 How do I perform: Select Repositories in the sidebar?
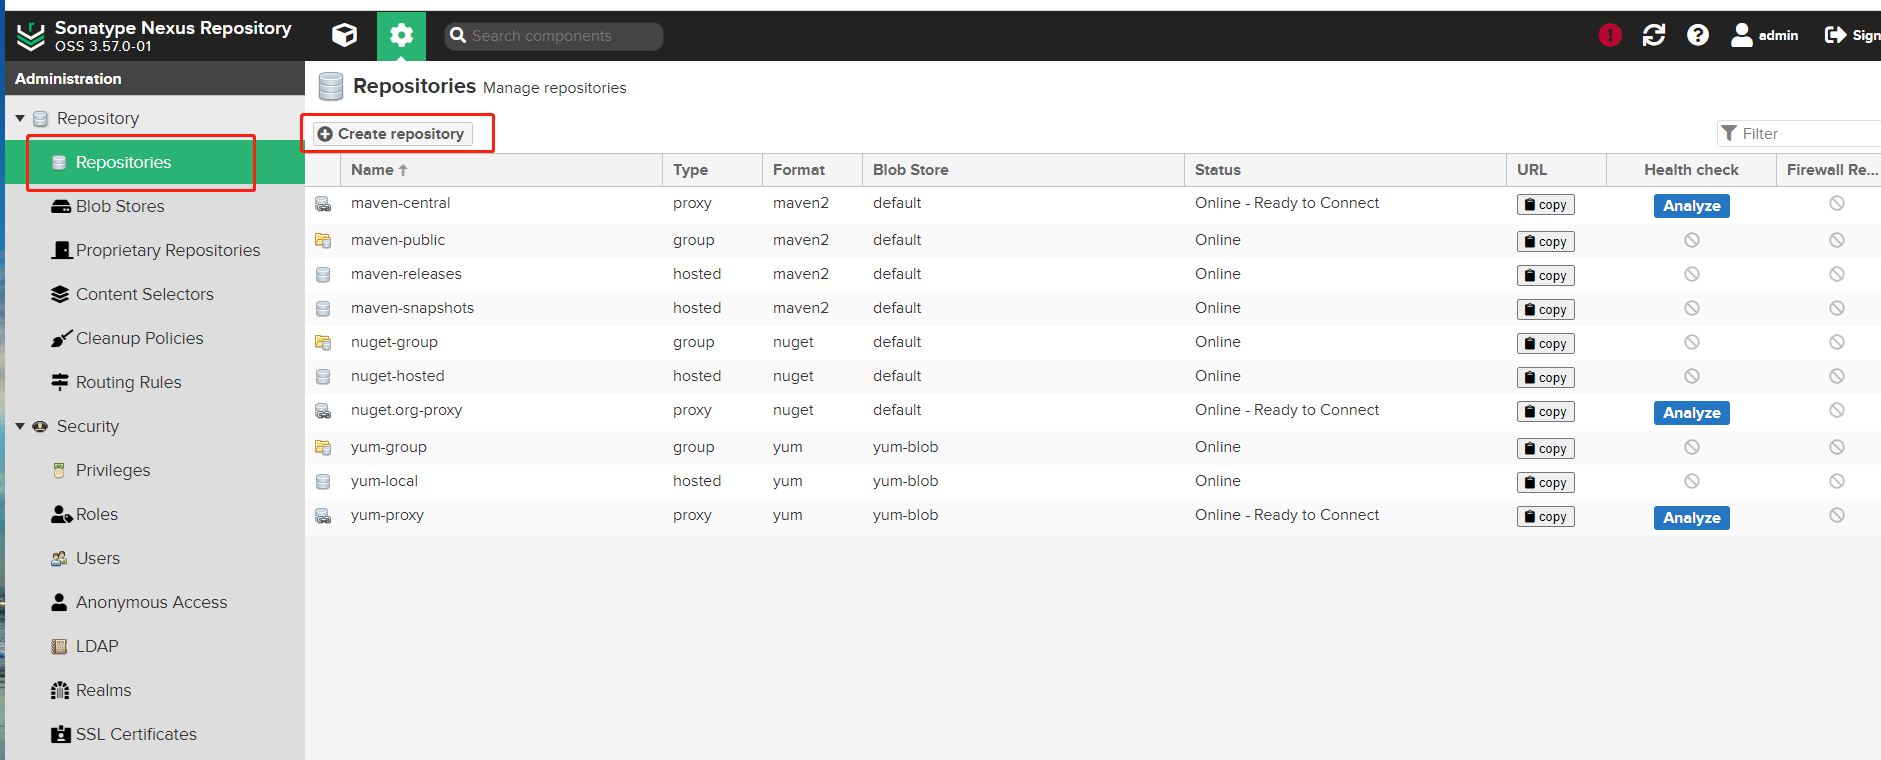155,162
